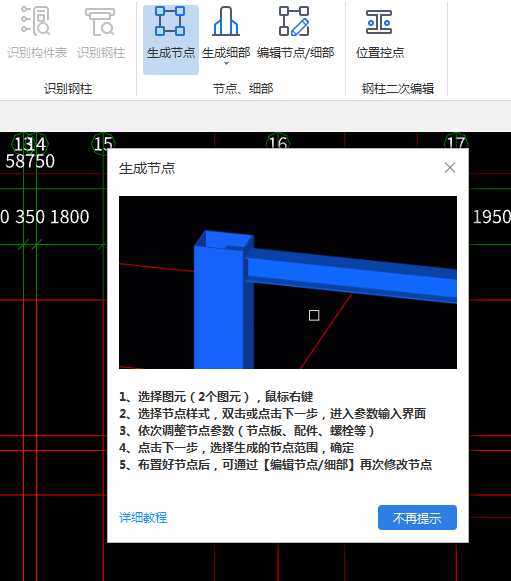Click the 生成节点 dialog title

(x=147, y=168)
